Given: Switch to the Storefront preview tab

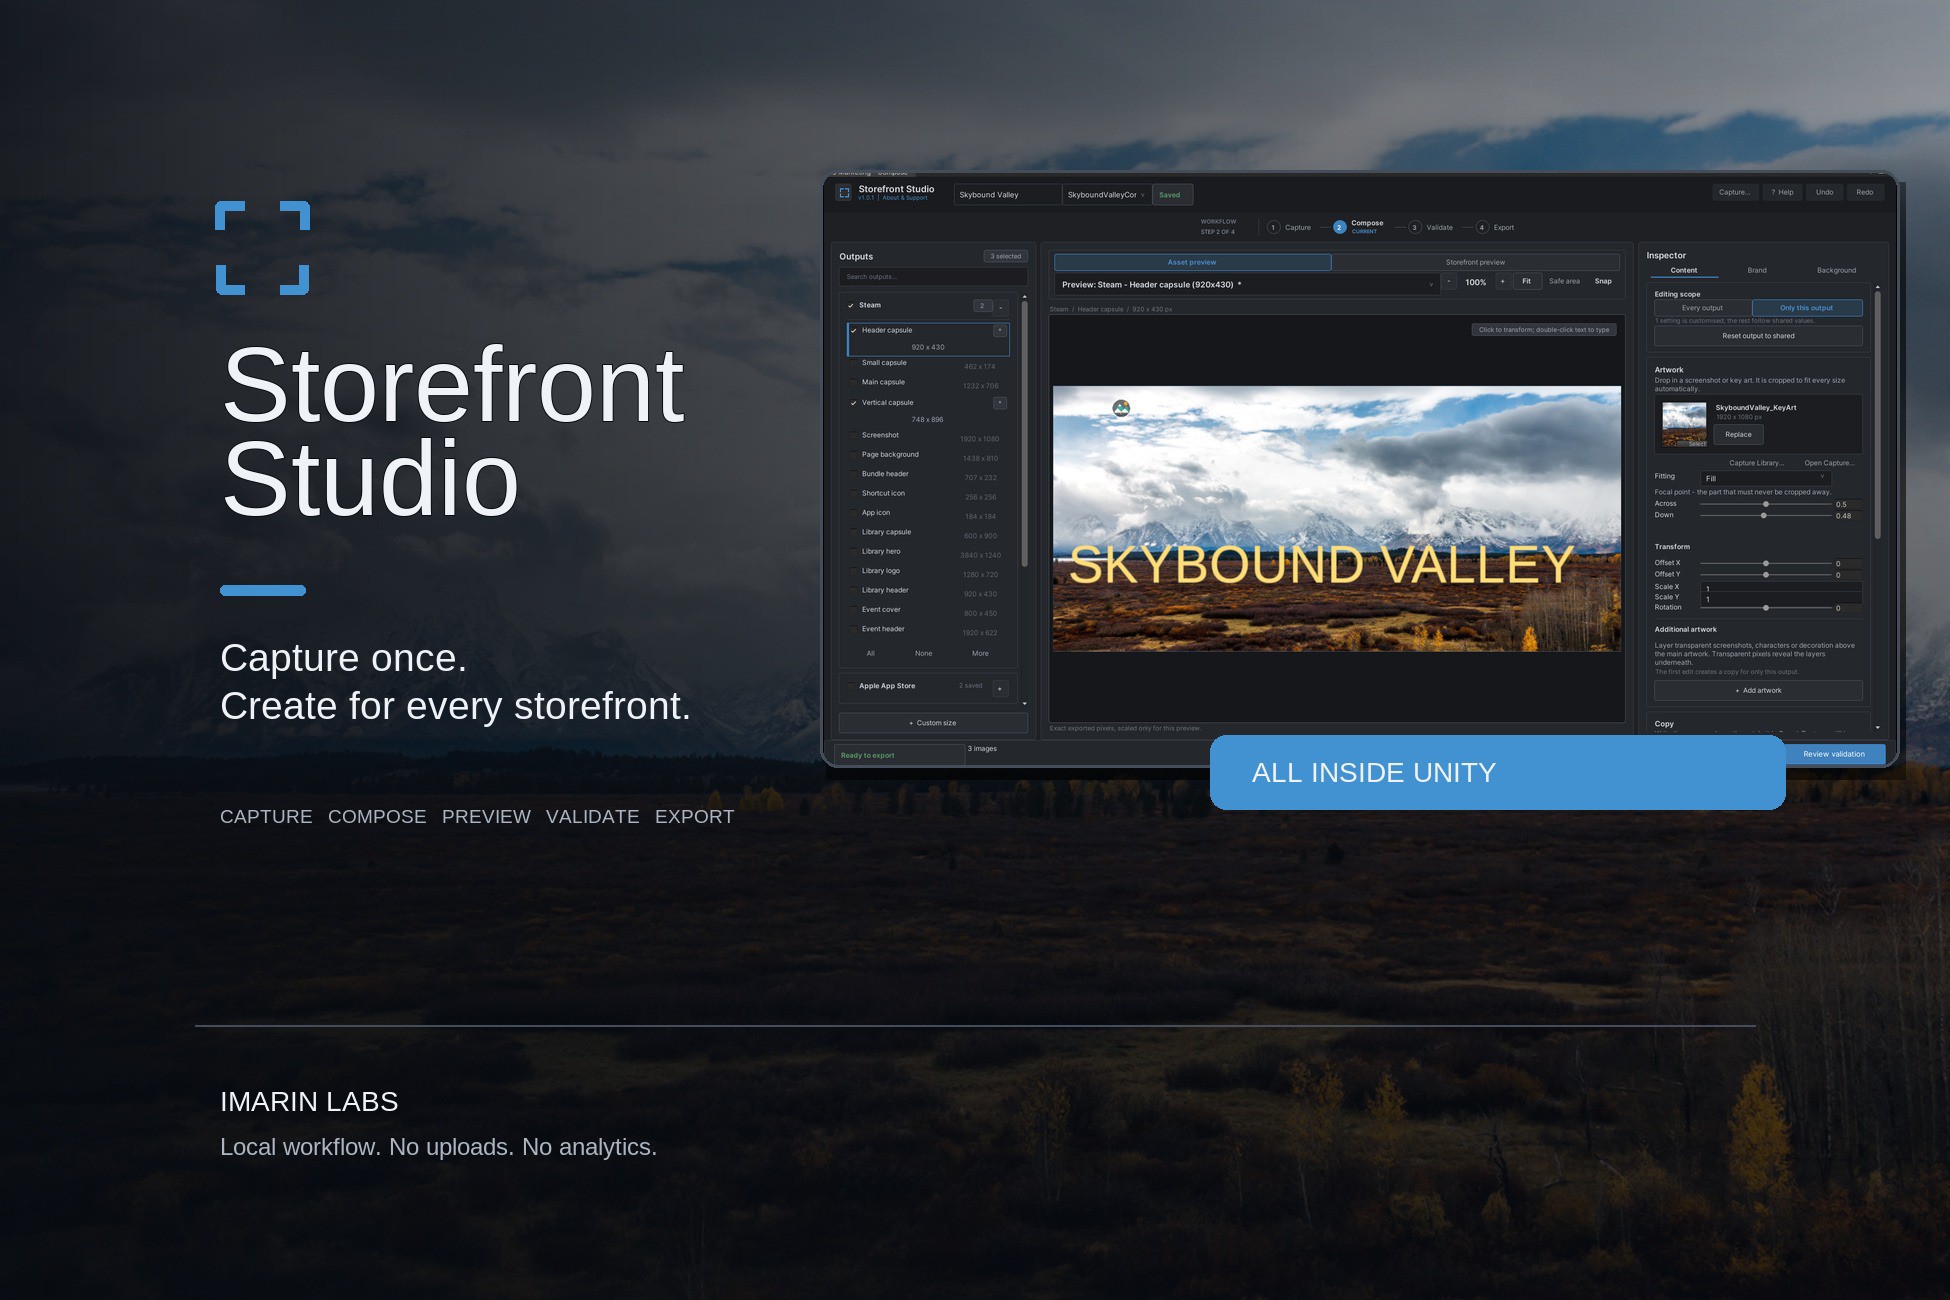Looking at the screenshot, I should pos(1475,262).
